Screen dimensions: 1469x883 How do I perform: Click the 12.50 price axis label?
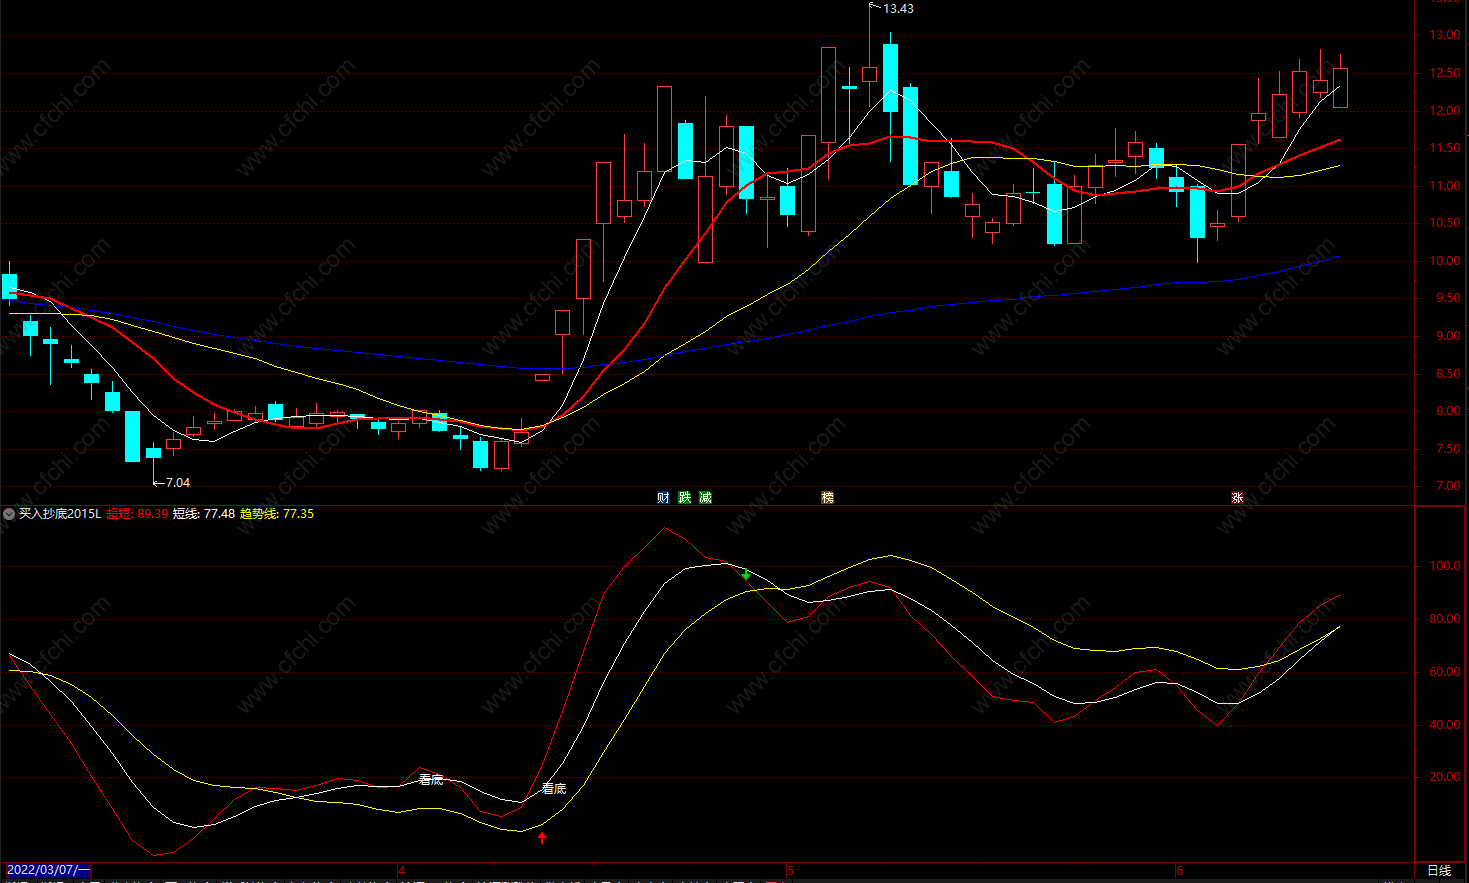[1444, 73]
